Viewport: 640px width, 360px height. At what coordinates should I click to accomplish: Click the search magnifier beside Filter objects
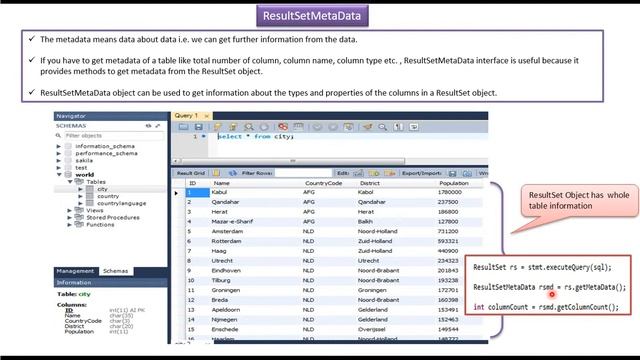tap(58, 135)
